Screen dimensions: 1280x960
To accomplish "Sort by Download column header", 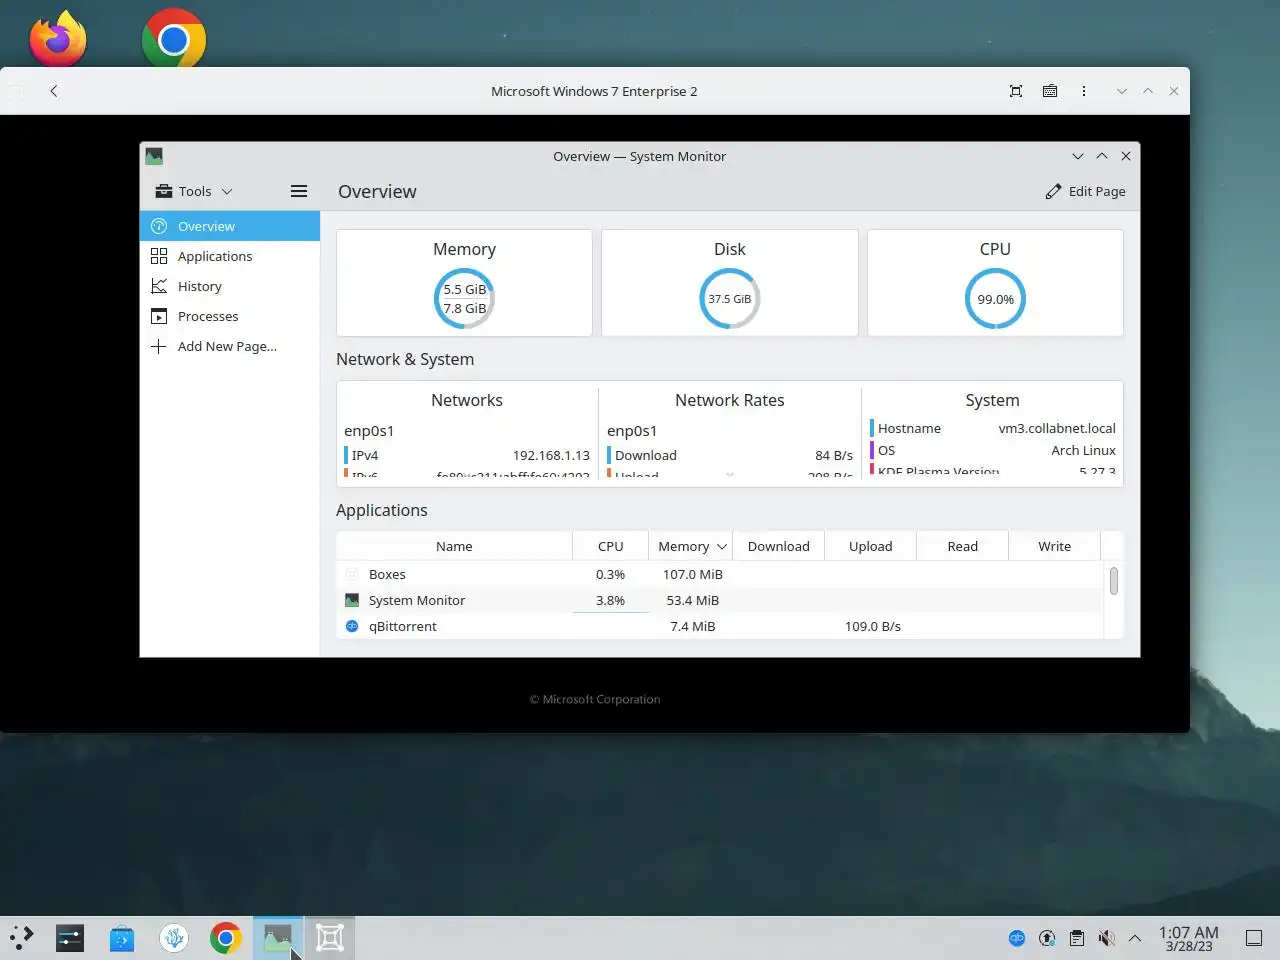I will tap(778, 546).
